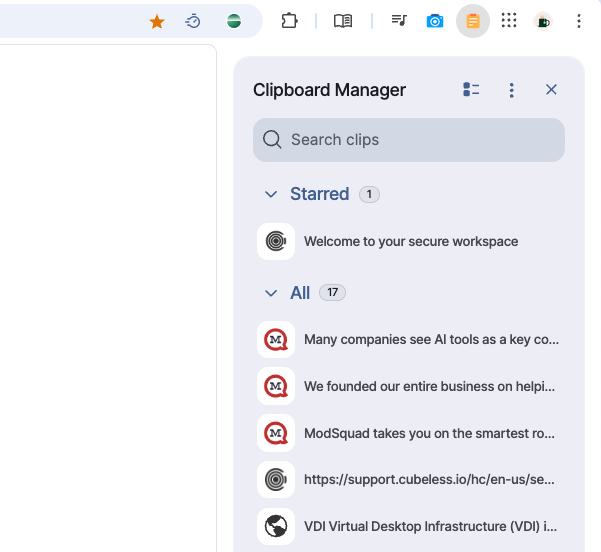
Task: Click the All section heading
Action: [300, 293]
